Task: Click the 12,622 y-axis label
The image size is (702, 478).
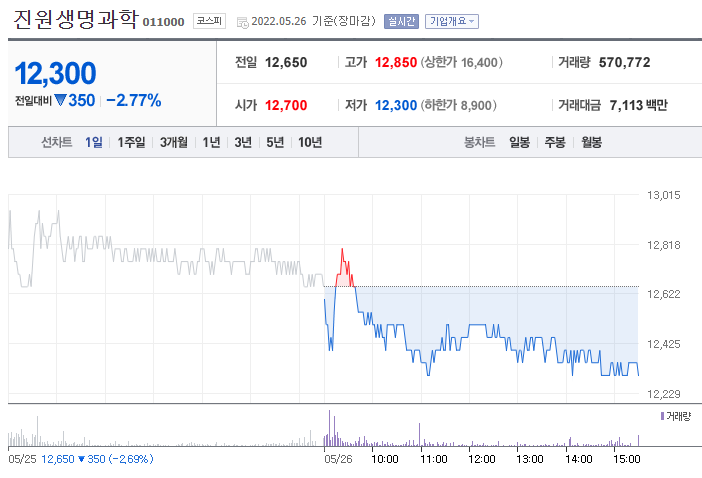Action: point(663,294)
